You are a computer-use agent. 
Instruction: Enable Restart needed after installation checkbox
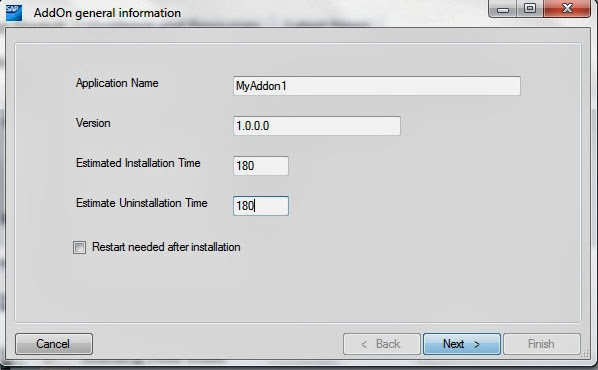click(x=79, y=247)
